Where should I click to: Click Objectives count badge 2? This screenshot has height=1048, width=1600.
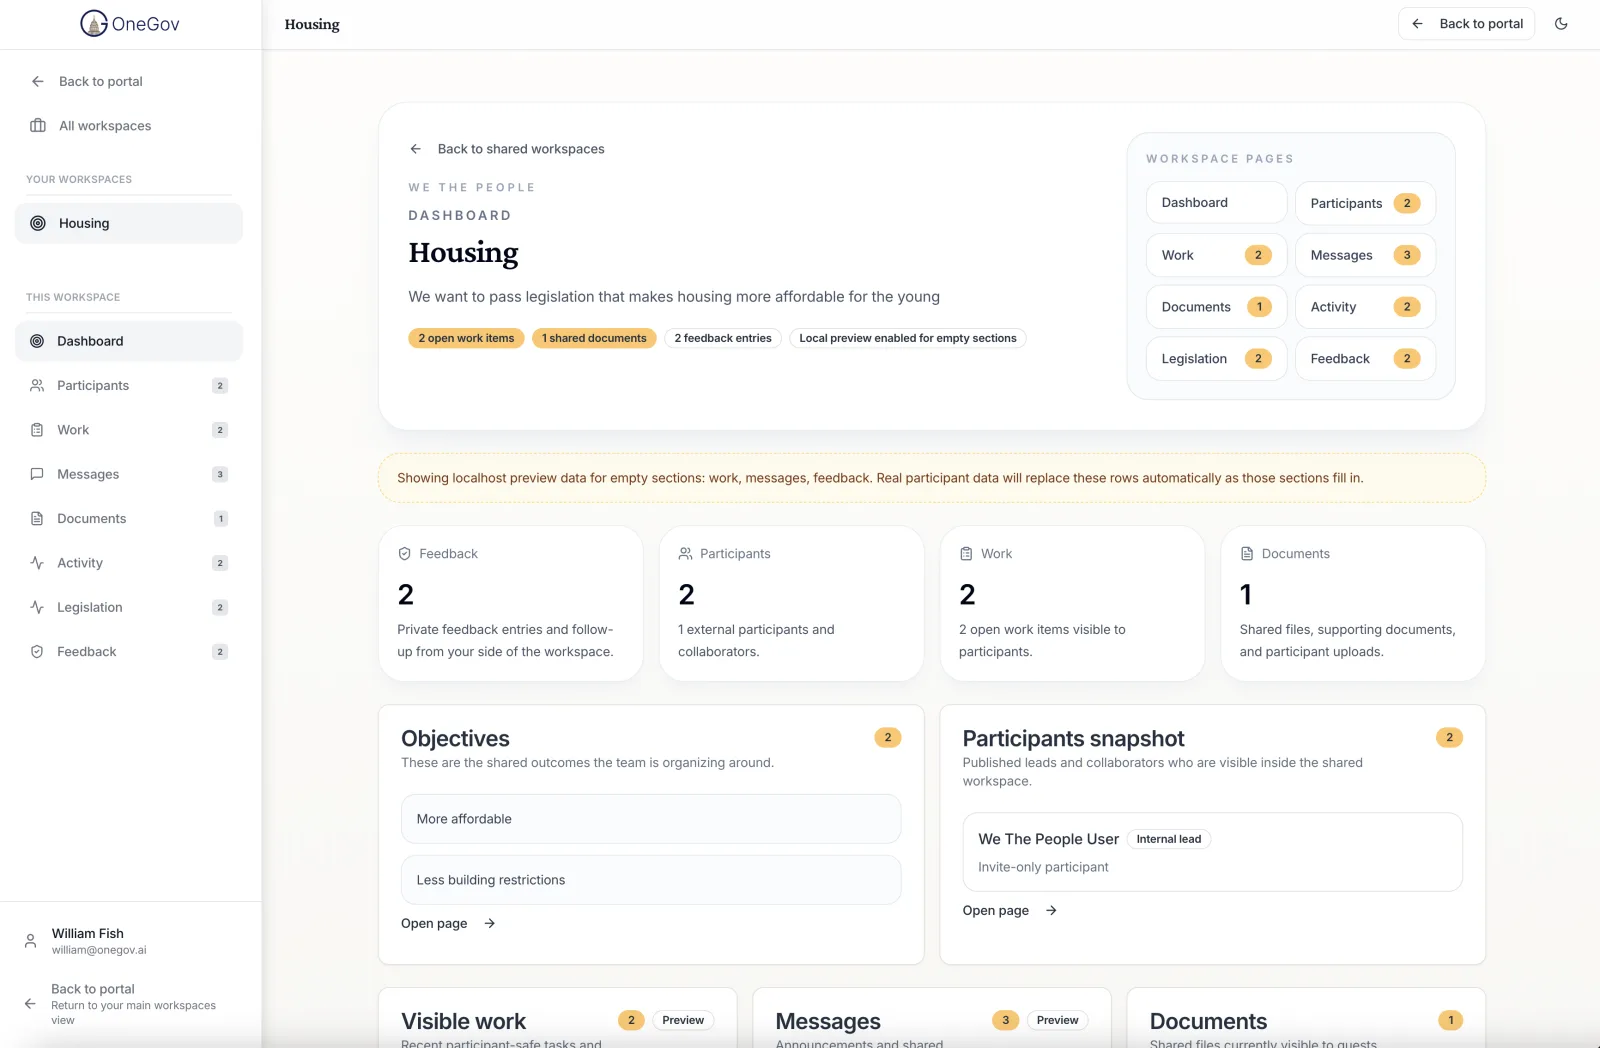(888, 737)
